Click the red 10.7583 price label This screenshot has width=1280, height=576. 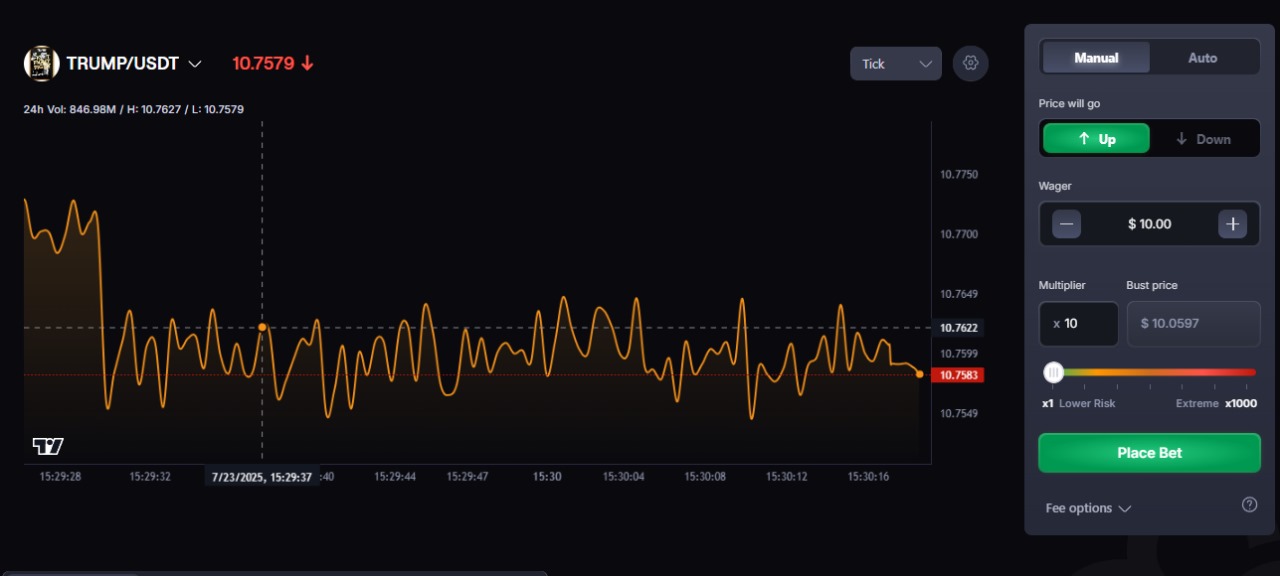point(957,375)
